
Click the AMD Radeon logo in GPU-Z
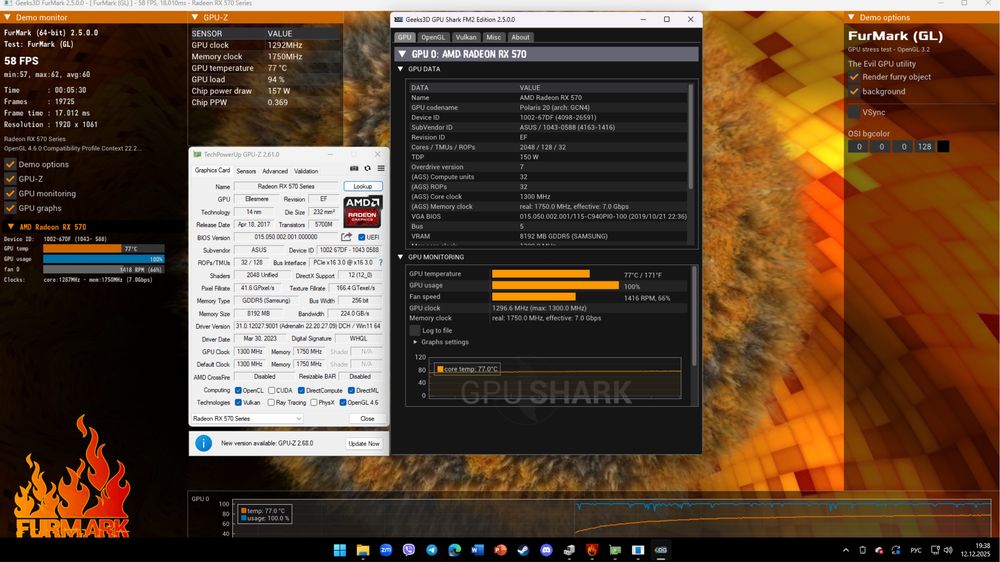[362, 212]
